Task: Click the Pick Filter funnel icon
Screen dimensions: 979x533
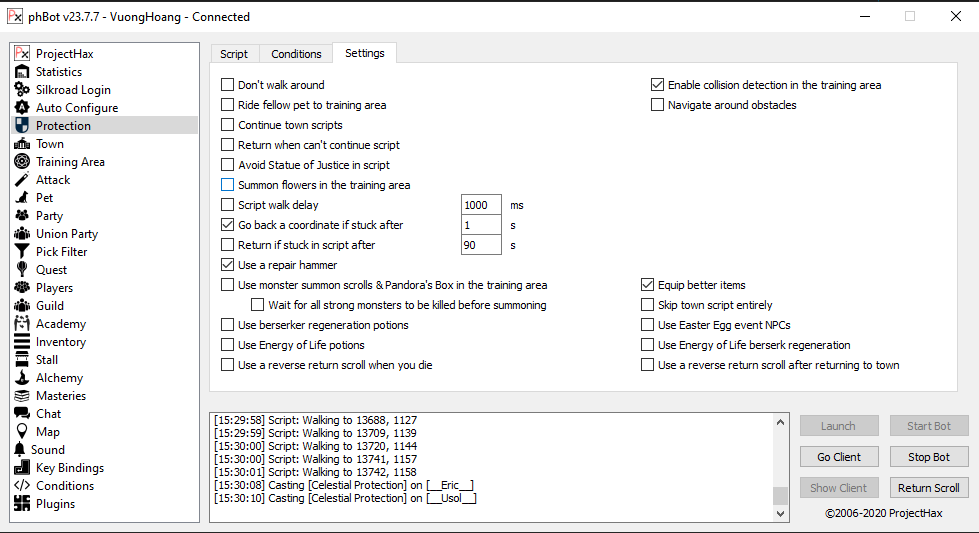Action: 22,252
